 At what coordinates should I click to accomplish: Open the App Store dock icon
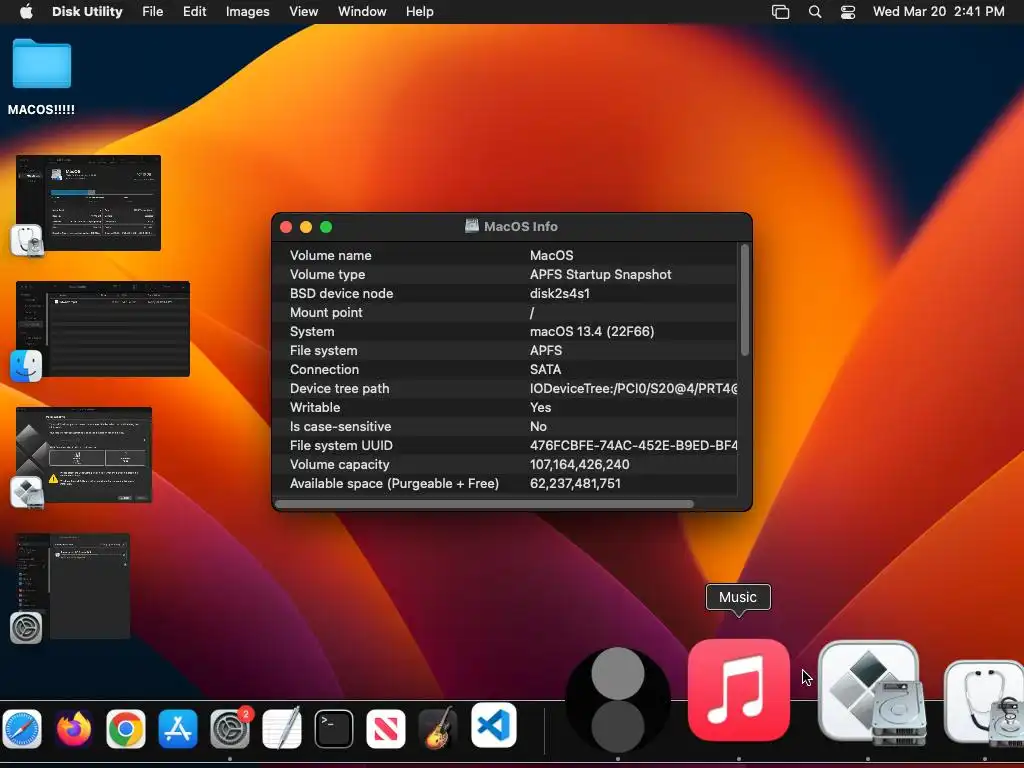(178, 728)
